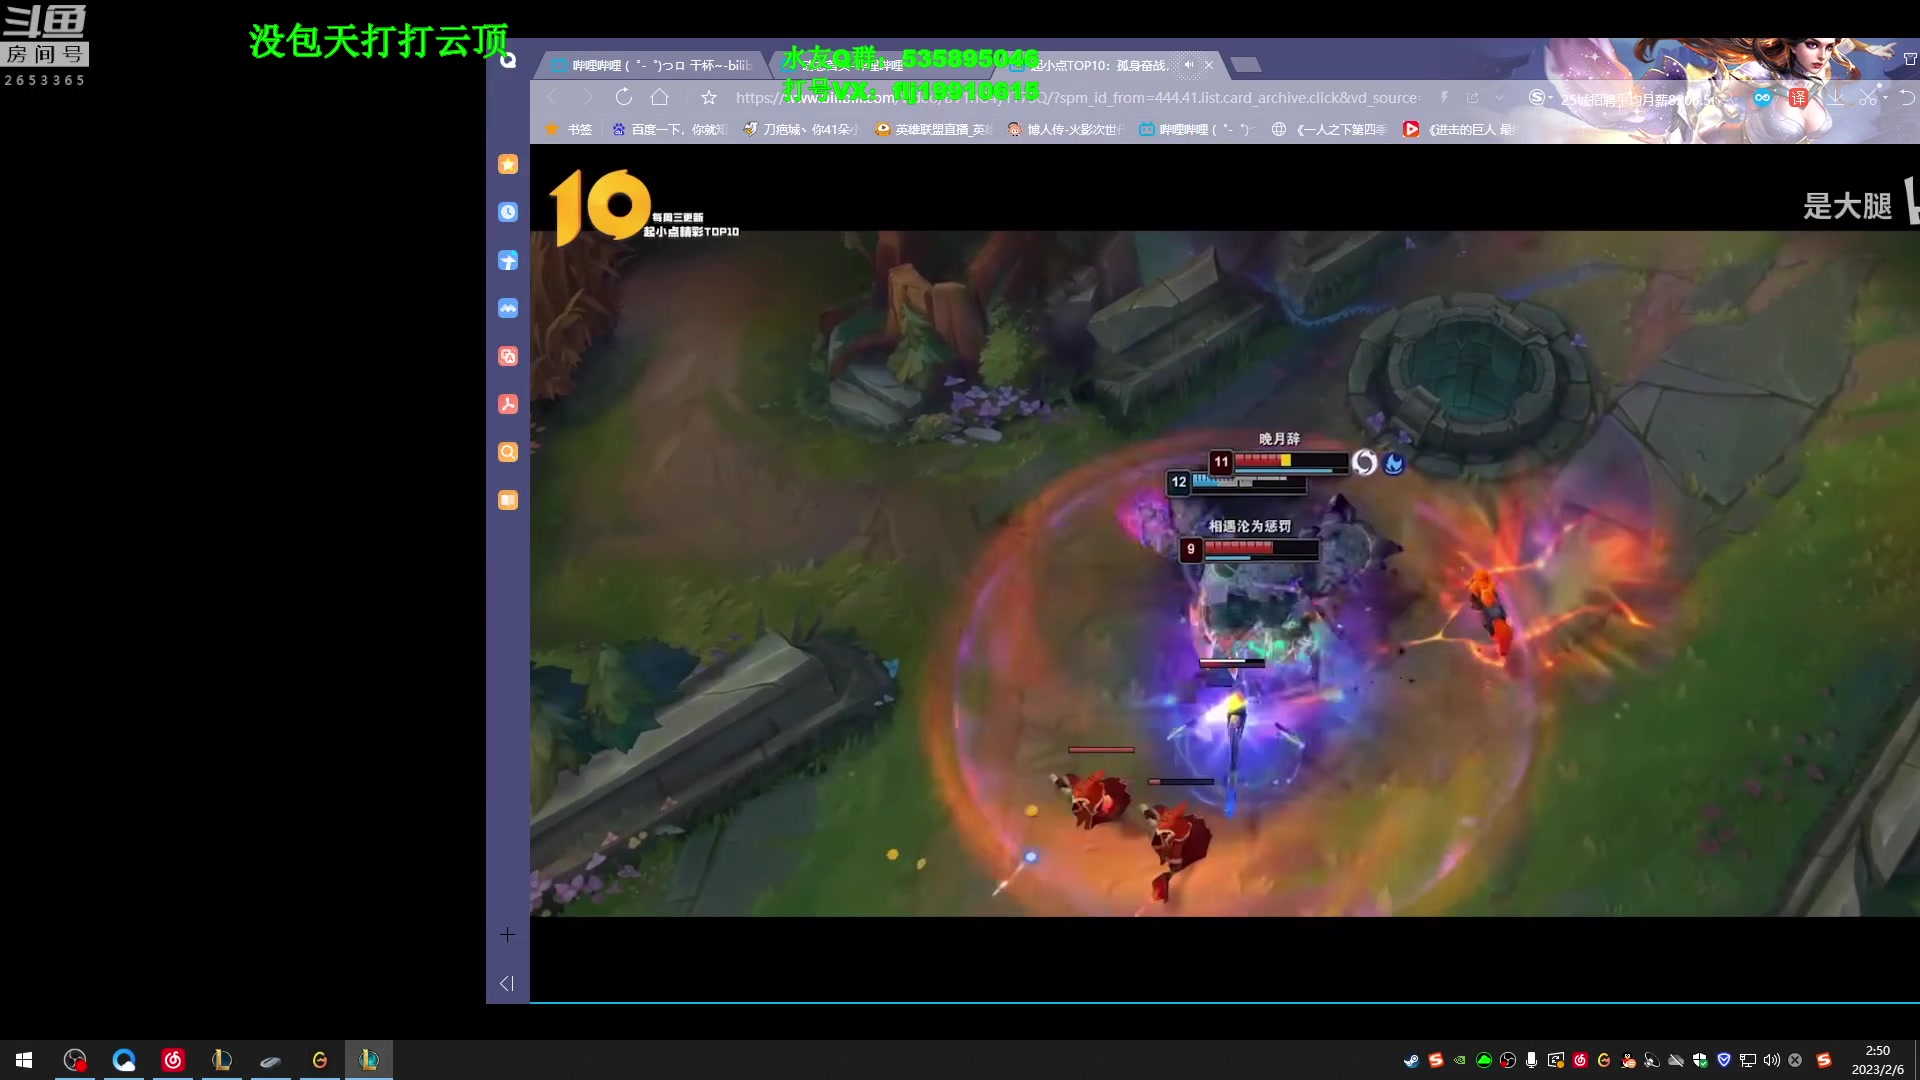The width and height of the screenshot is (1920, 1080).
Task: Click the undo closed tab icon
Action: [1907, 97]
